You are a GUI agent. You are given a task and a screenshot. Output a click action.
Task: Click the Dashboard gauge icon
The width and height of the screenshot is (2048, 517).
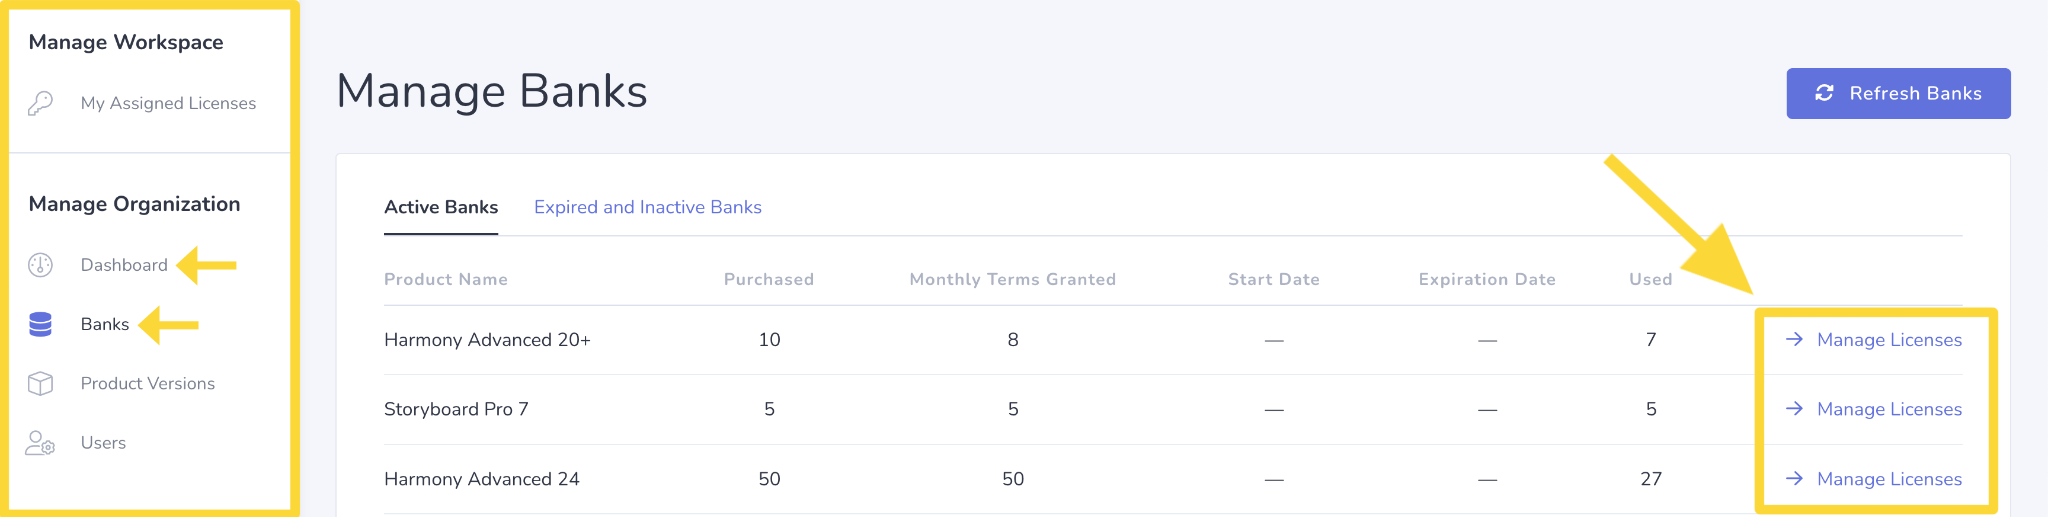click(40, 265)
